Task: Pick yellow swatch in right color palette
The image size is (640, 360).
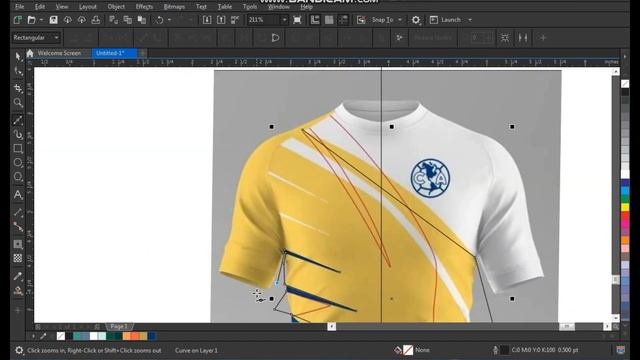Action: tap(625, 207)
